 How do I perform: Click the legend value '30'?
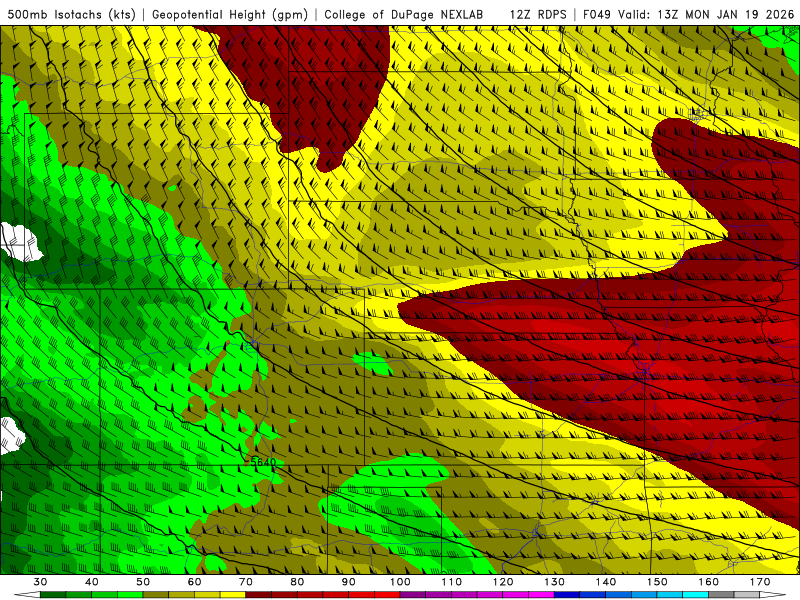coord(40,582)
